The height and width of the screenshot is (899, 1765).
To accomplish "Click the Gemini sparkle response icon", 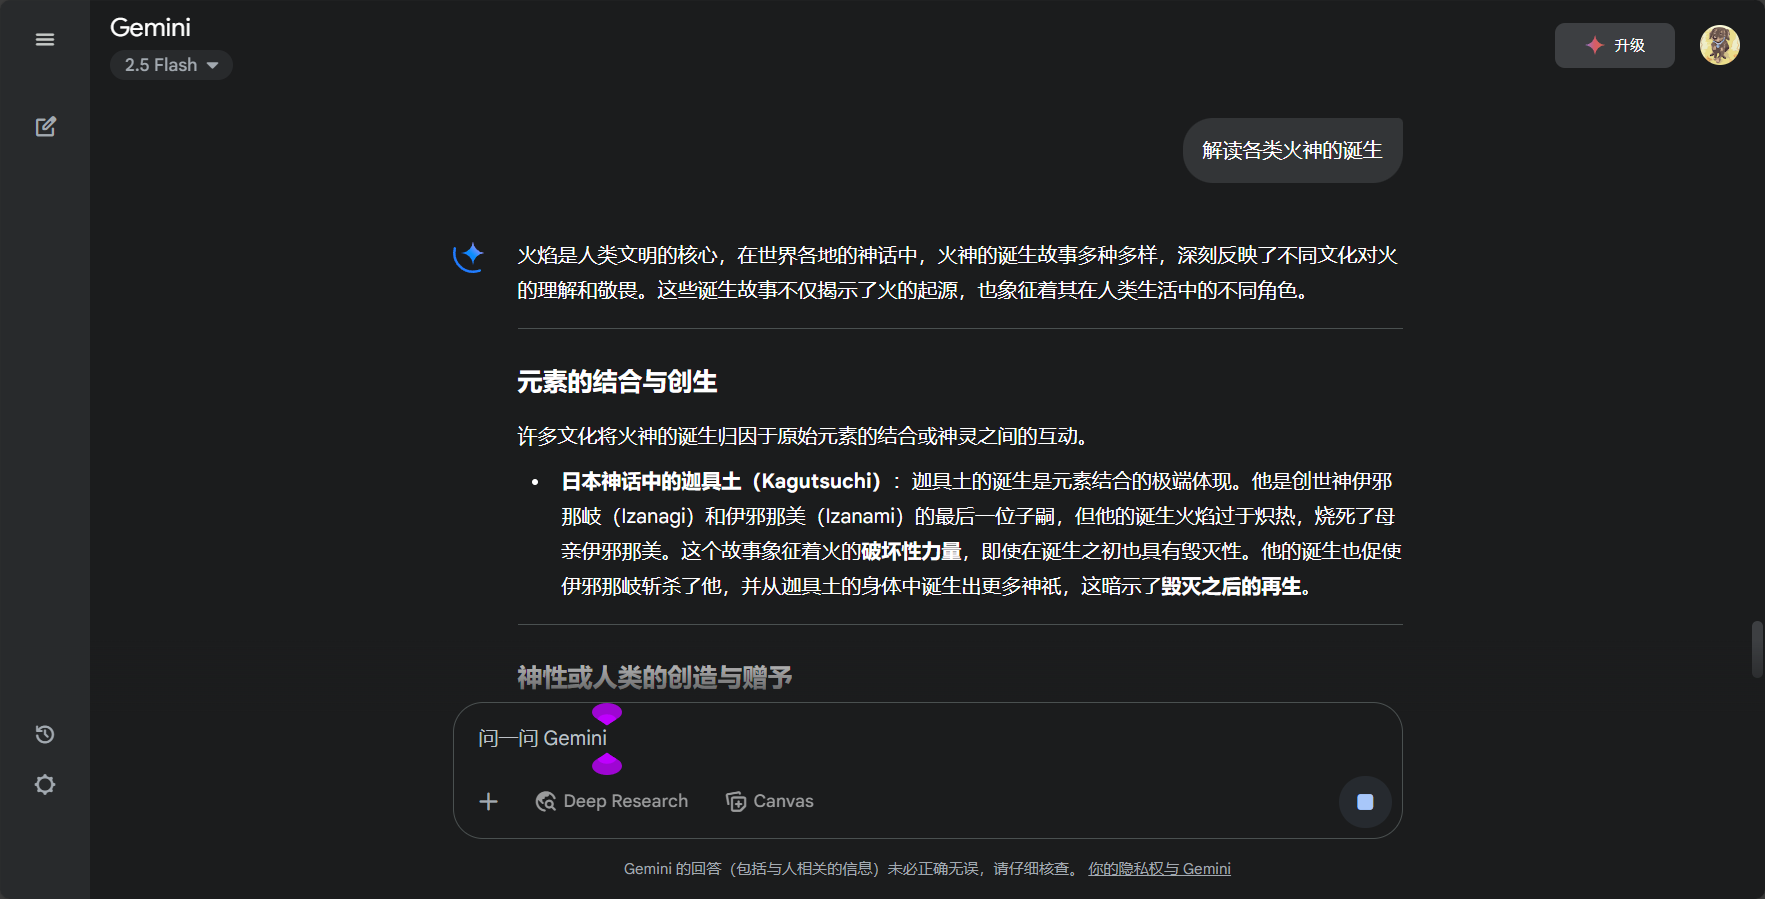I will click(x=468, y=256).
